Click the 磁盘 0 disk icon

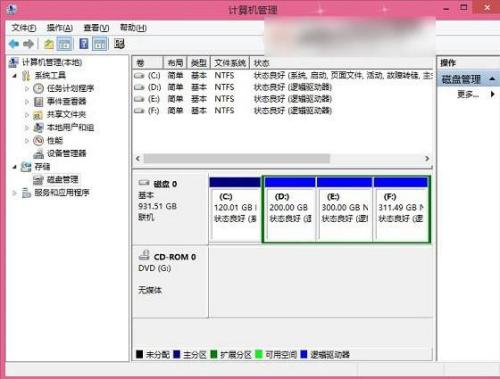[x=144, y=183]
